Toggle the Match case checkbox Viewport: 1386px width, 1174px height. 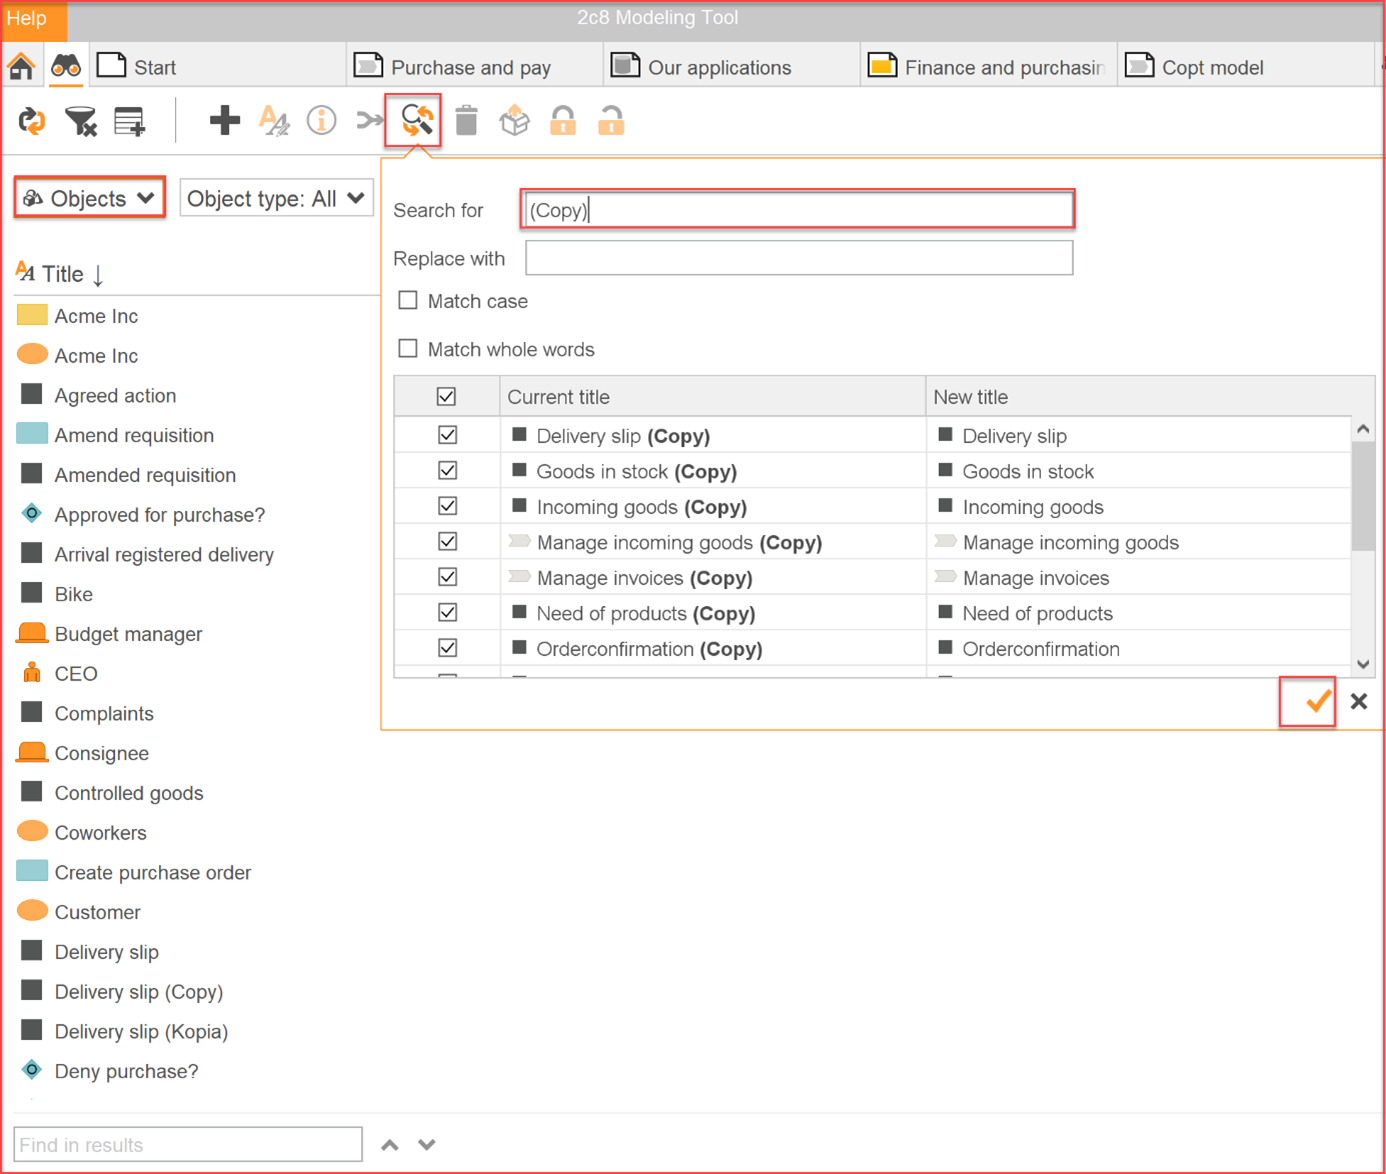(408, 301)
